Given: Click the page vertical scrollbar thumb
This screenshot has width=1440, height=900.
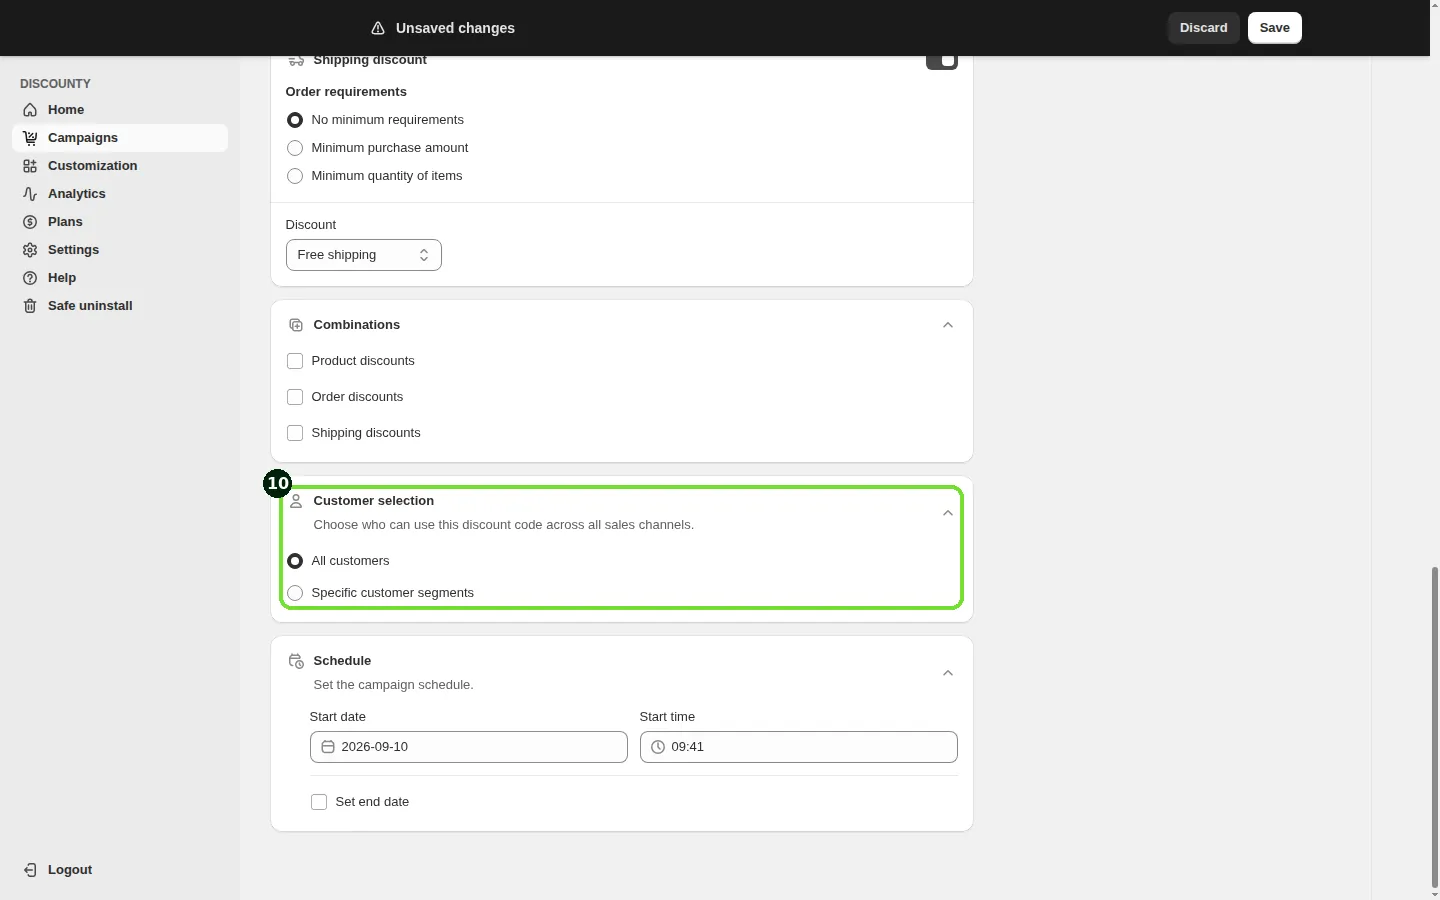Looking at the screenshot, I should tap(1435, 726).
